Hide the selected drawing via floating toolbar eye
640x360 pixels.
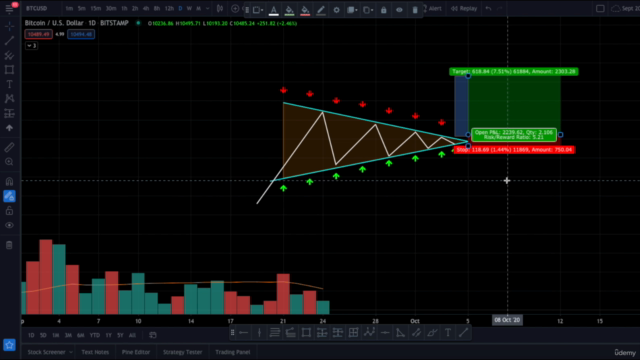click(399, 10)
